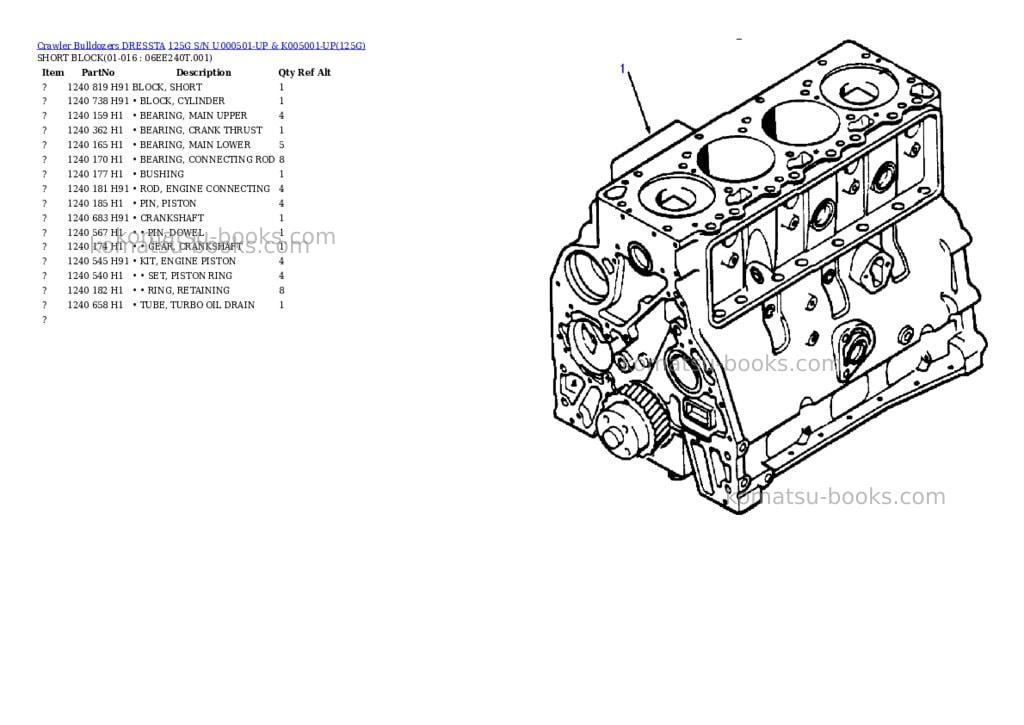Click part number 1240 159 H1
Image resolution: width=1024 pixels, height=725 pixels.
(x=95, y=116)
